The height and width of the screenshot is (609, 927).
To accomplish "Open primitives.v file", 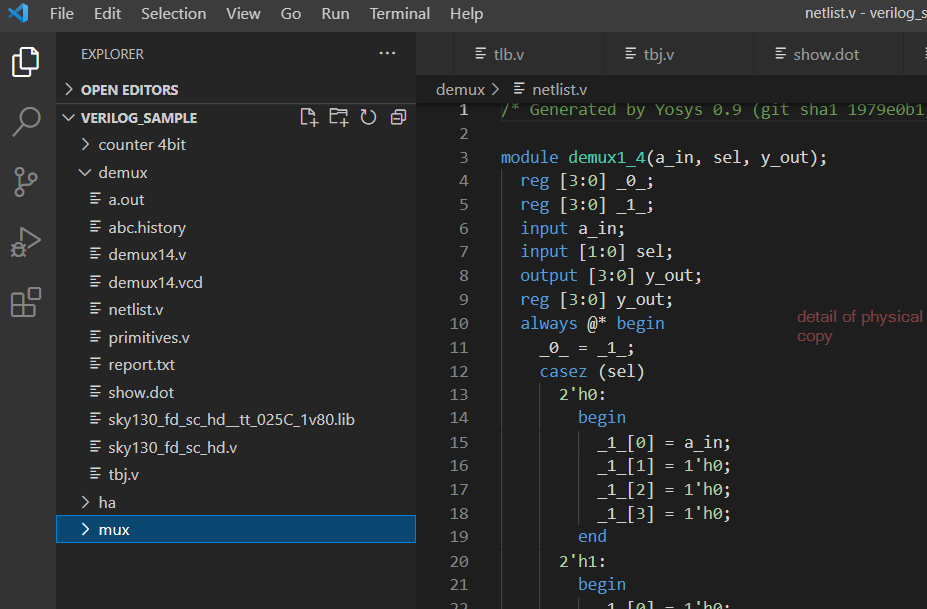I will (236, 337).
